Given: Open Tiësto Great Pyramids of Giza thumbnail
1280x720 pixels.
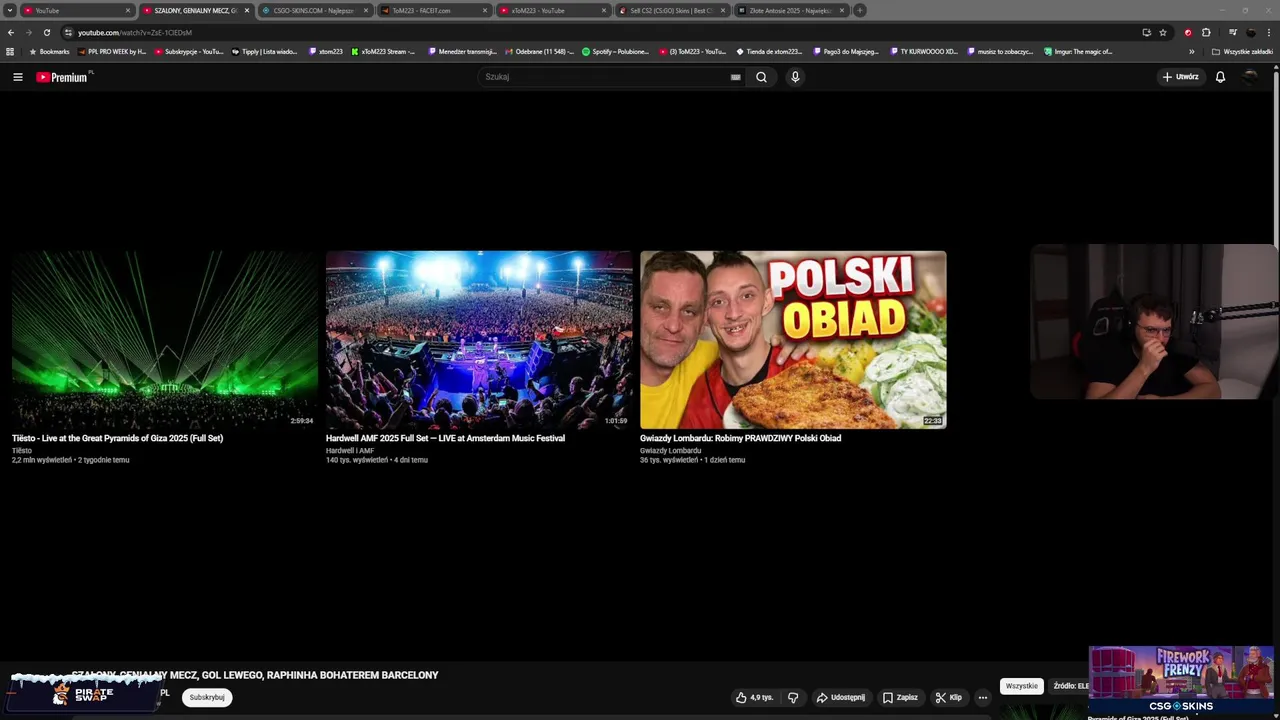Looking at the screenshot, I should [x=165, y=340].
